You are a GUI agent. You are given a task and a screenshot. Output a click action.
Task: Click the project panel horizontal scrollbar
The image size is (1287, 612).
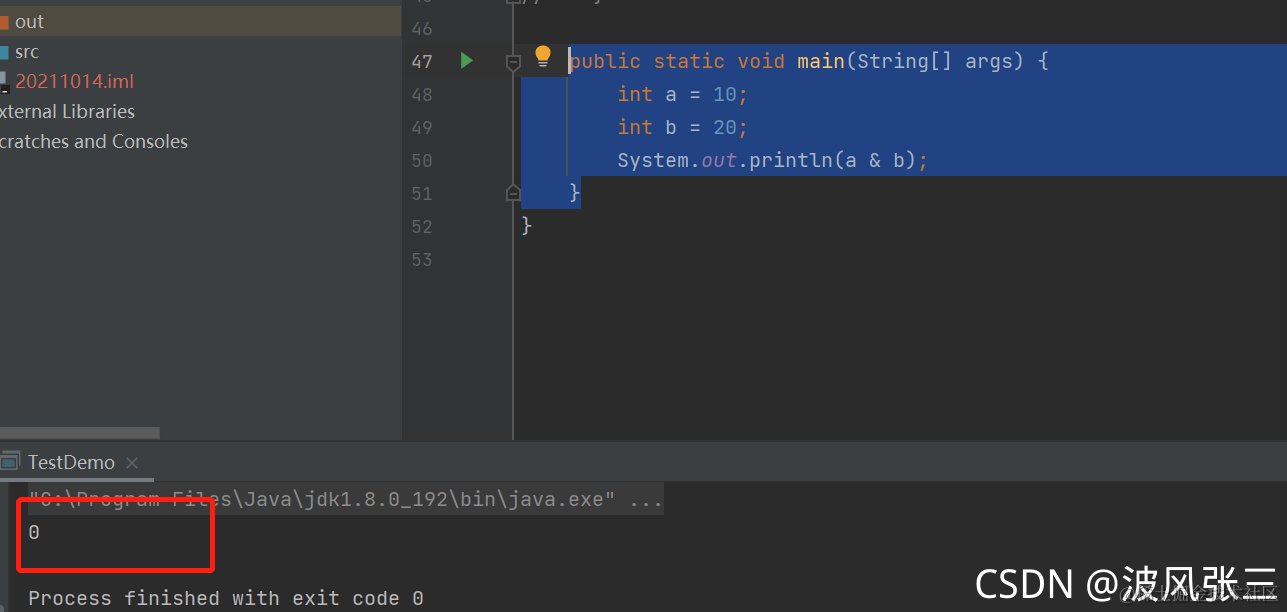pyautogui.click(x=80, y=433)
